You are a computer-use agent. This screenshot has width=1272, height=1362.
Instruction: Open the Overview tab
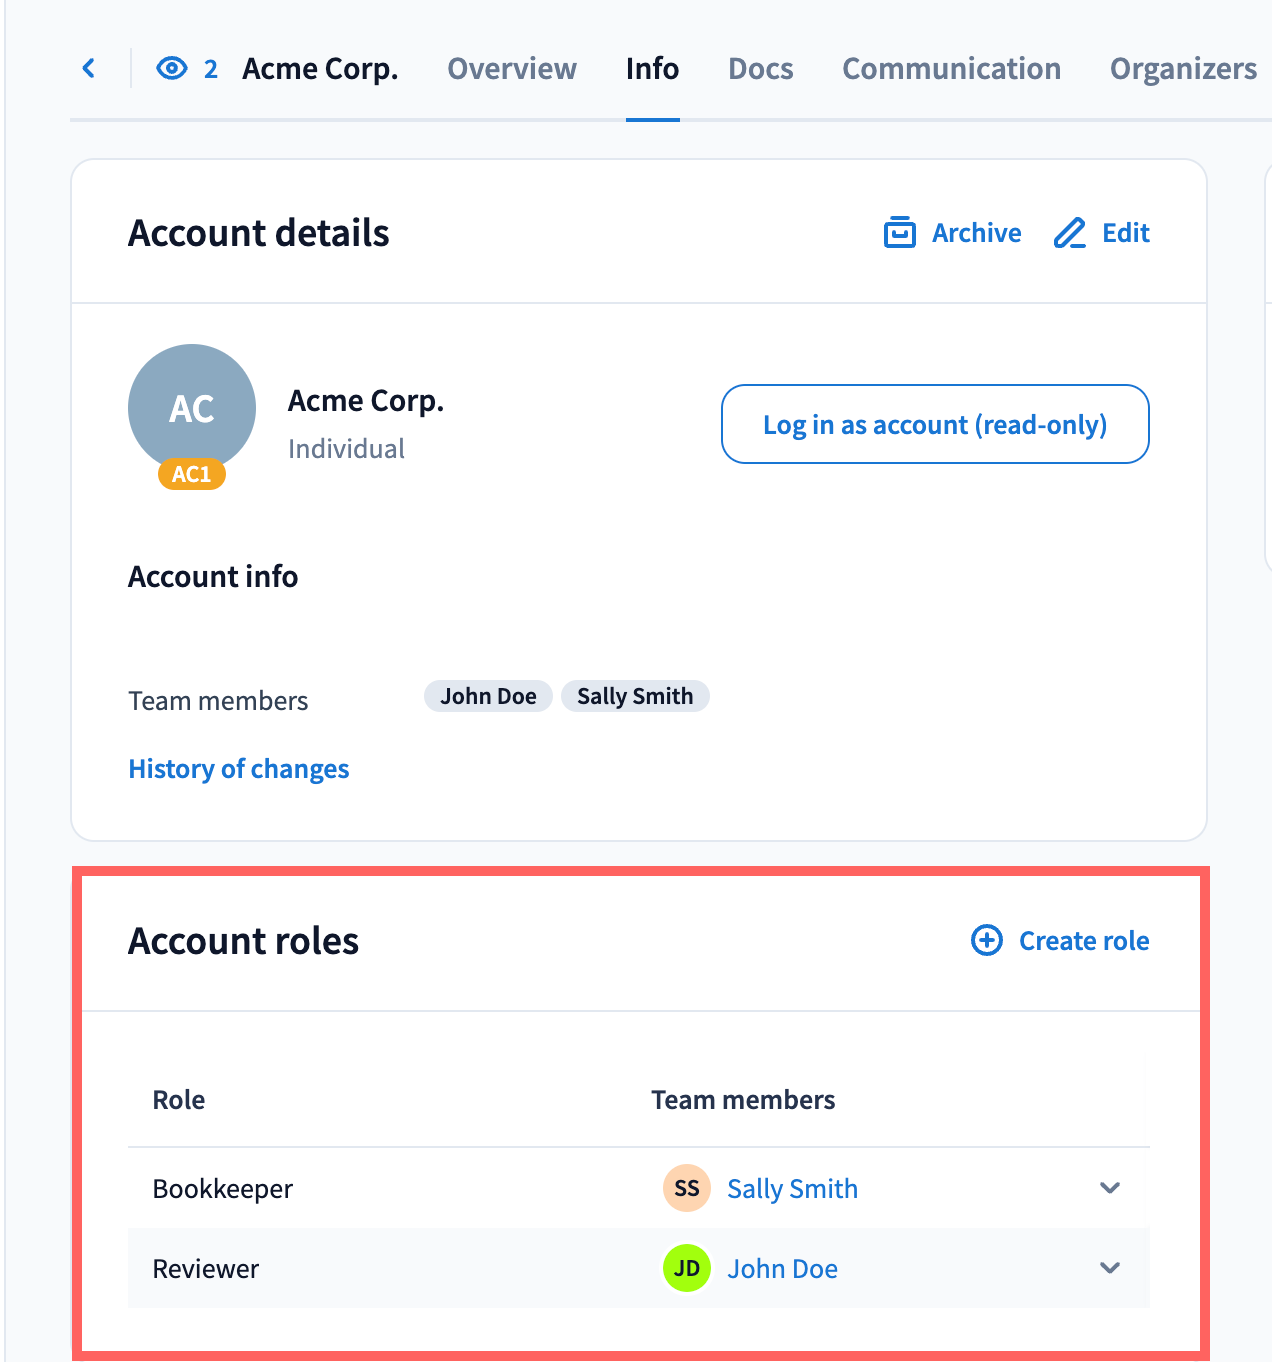(x=512, y=68)
